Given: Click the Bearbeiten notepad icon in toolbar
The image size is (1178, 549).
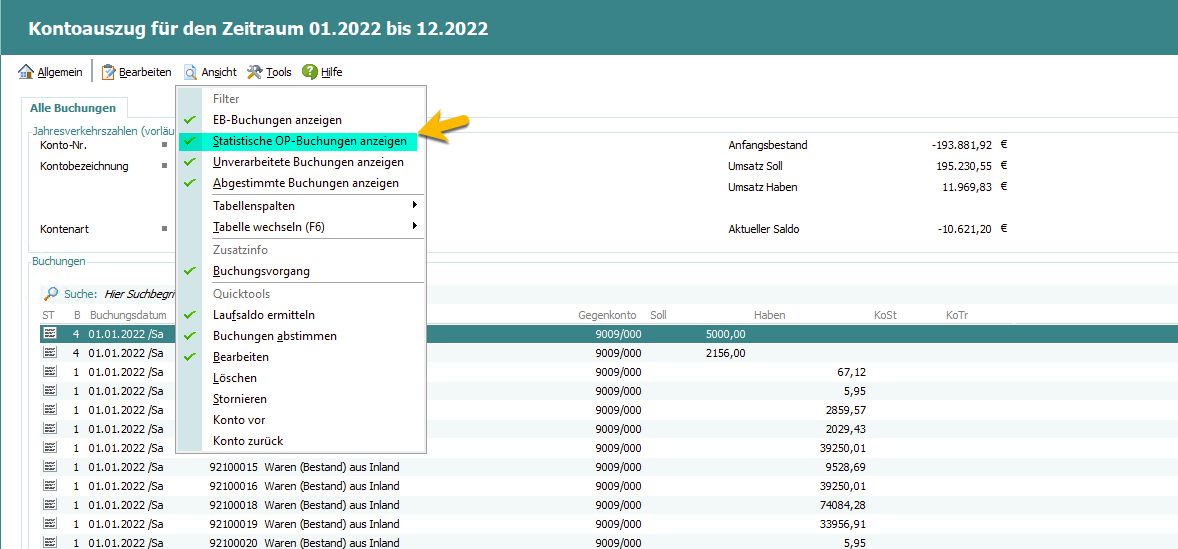Looking at the screenshot, I should click(x=109, y=72).
